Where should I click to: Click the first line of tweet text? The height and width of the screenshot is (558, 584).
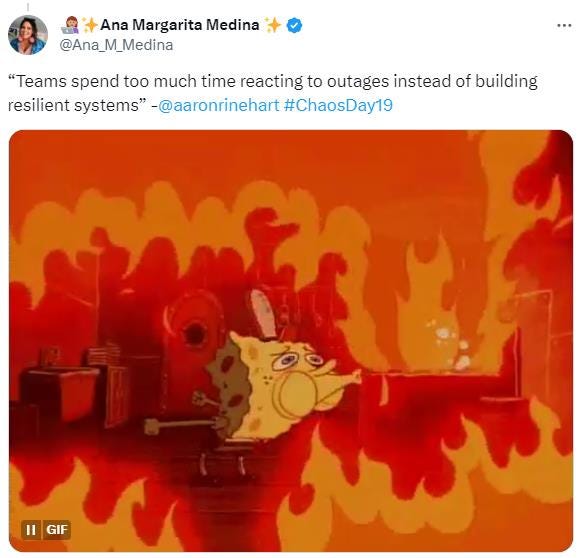(273, 81)
